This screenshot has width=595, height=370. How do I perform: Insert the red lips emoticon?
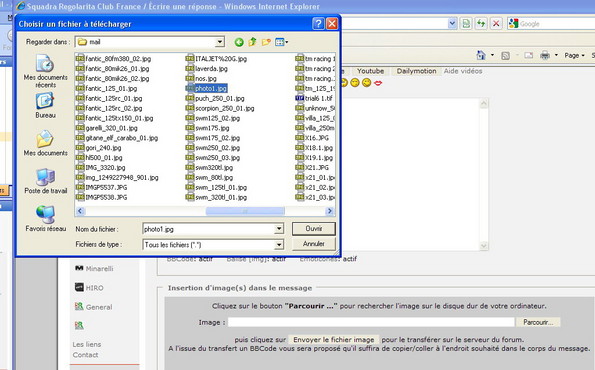pos(378,82)
